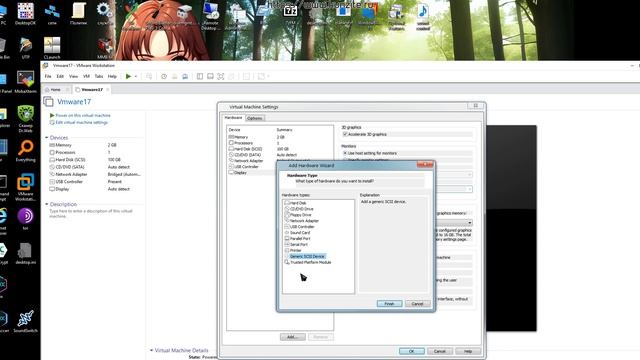Open Edit menu in VMware Workstation
Screen dimensions: 640x360
[x=60, y=76]
